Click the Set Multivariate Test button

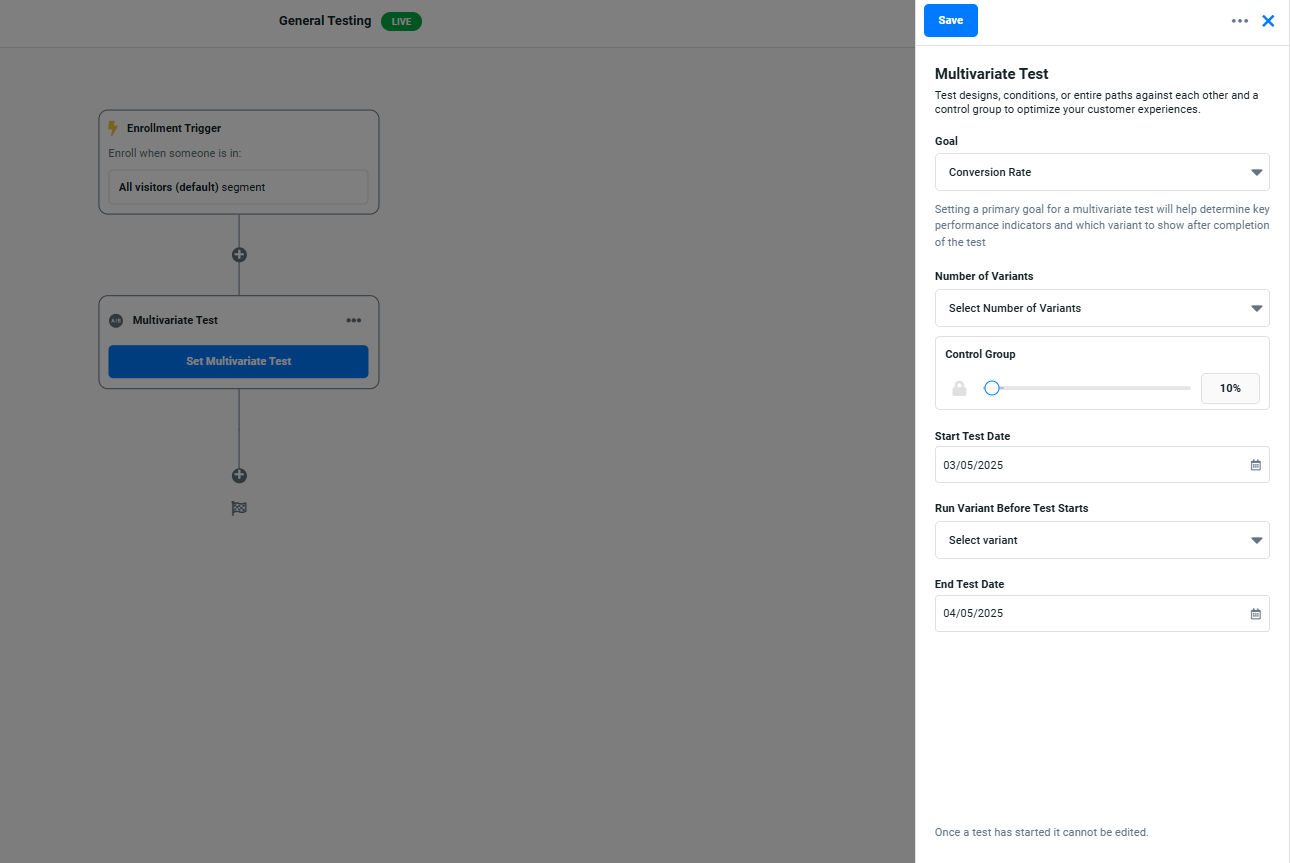pyautogui.click(x=238, y=361)
